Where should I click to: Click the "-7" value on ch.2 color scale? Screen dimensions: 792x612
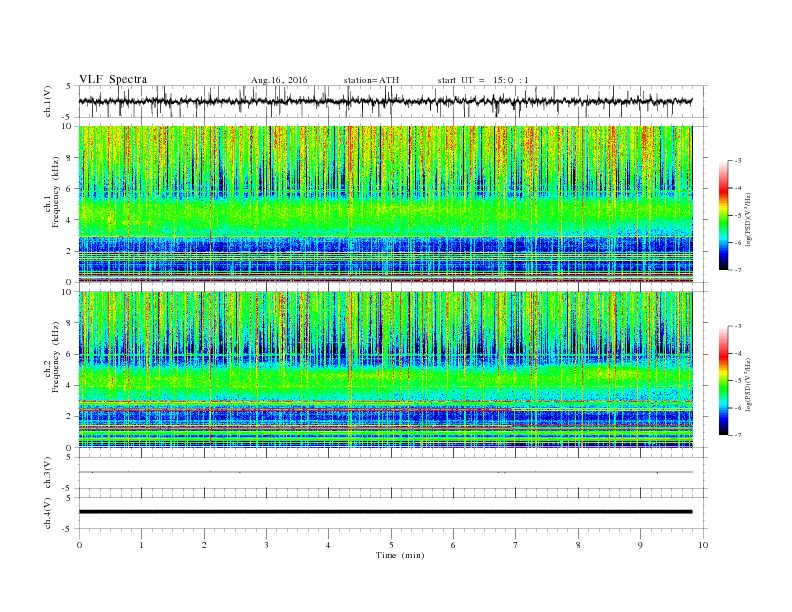click(738, 435)
